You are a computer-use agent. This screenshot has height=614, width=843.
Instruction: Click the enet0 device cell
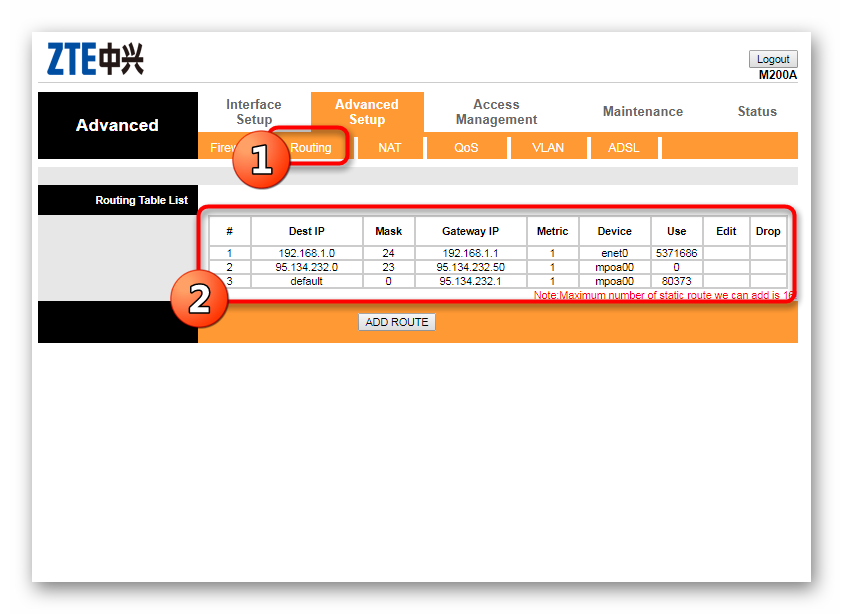click(x=615, y=253)
